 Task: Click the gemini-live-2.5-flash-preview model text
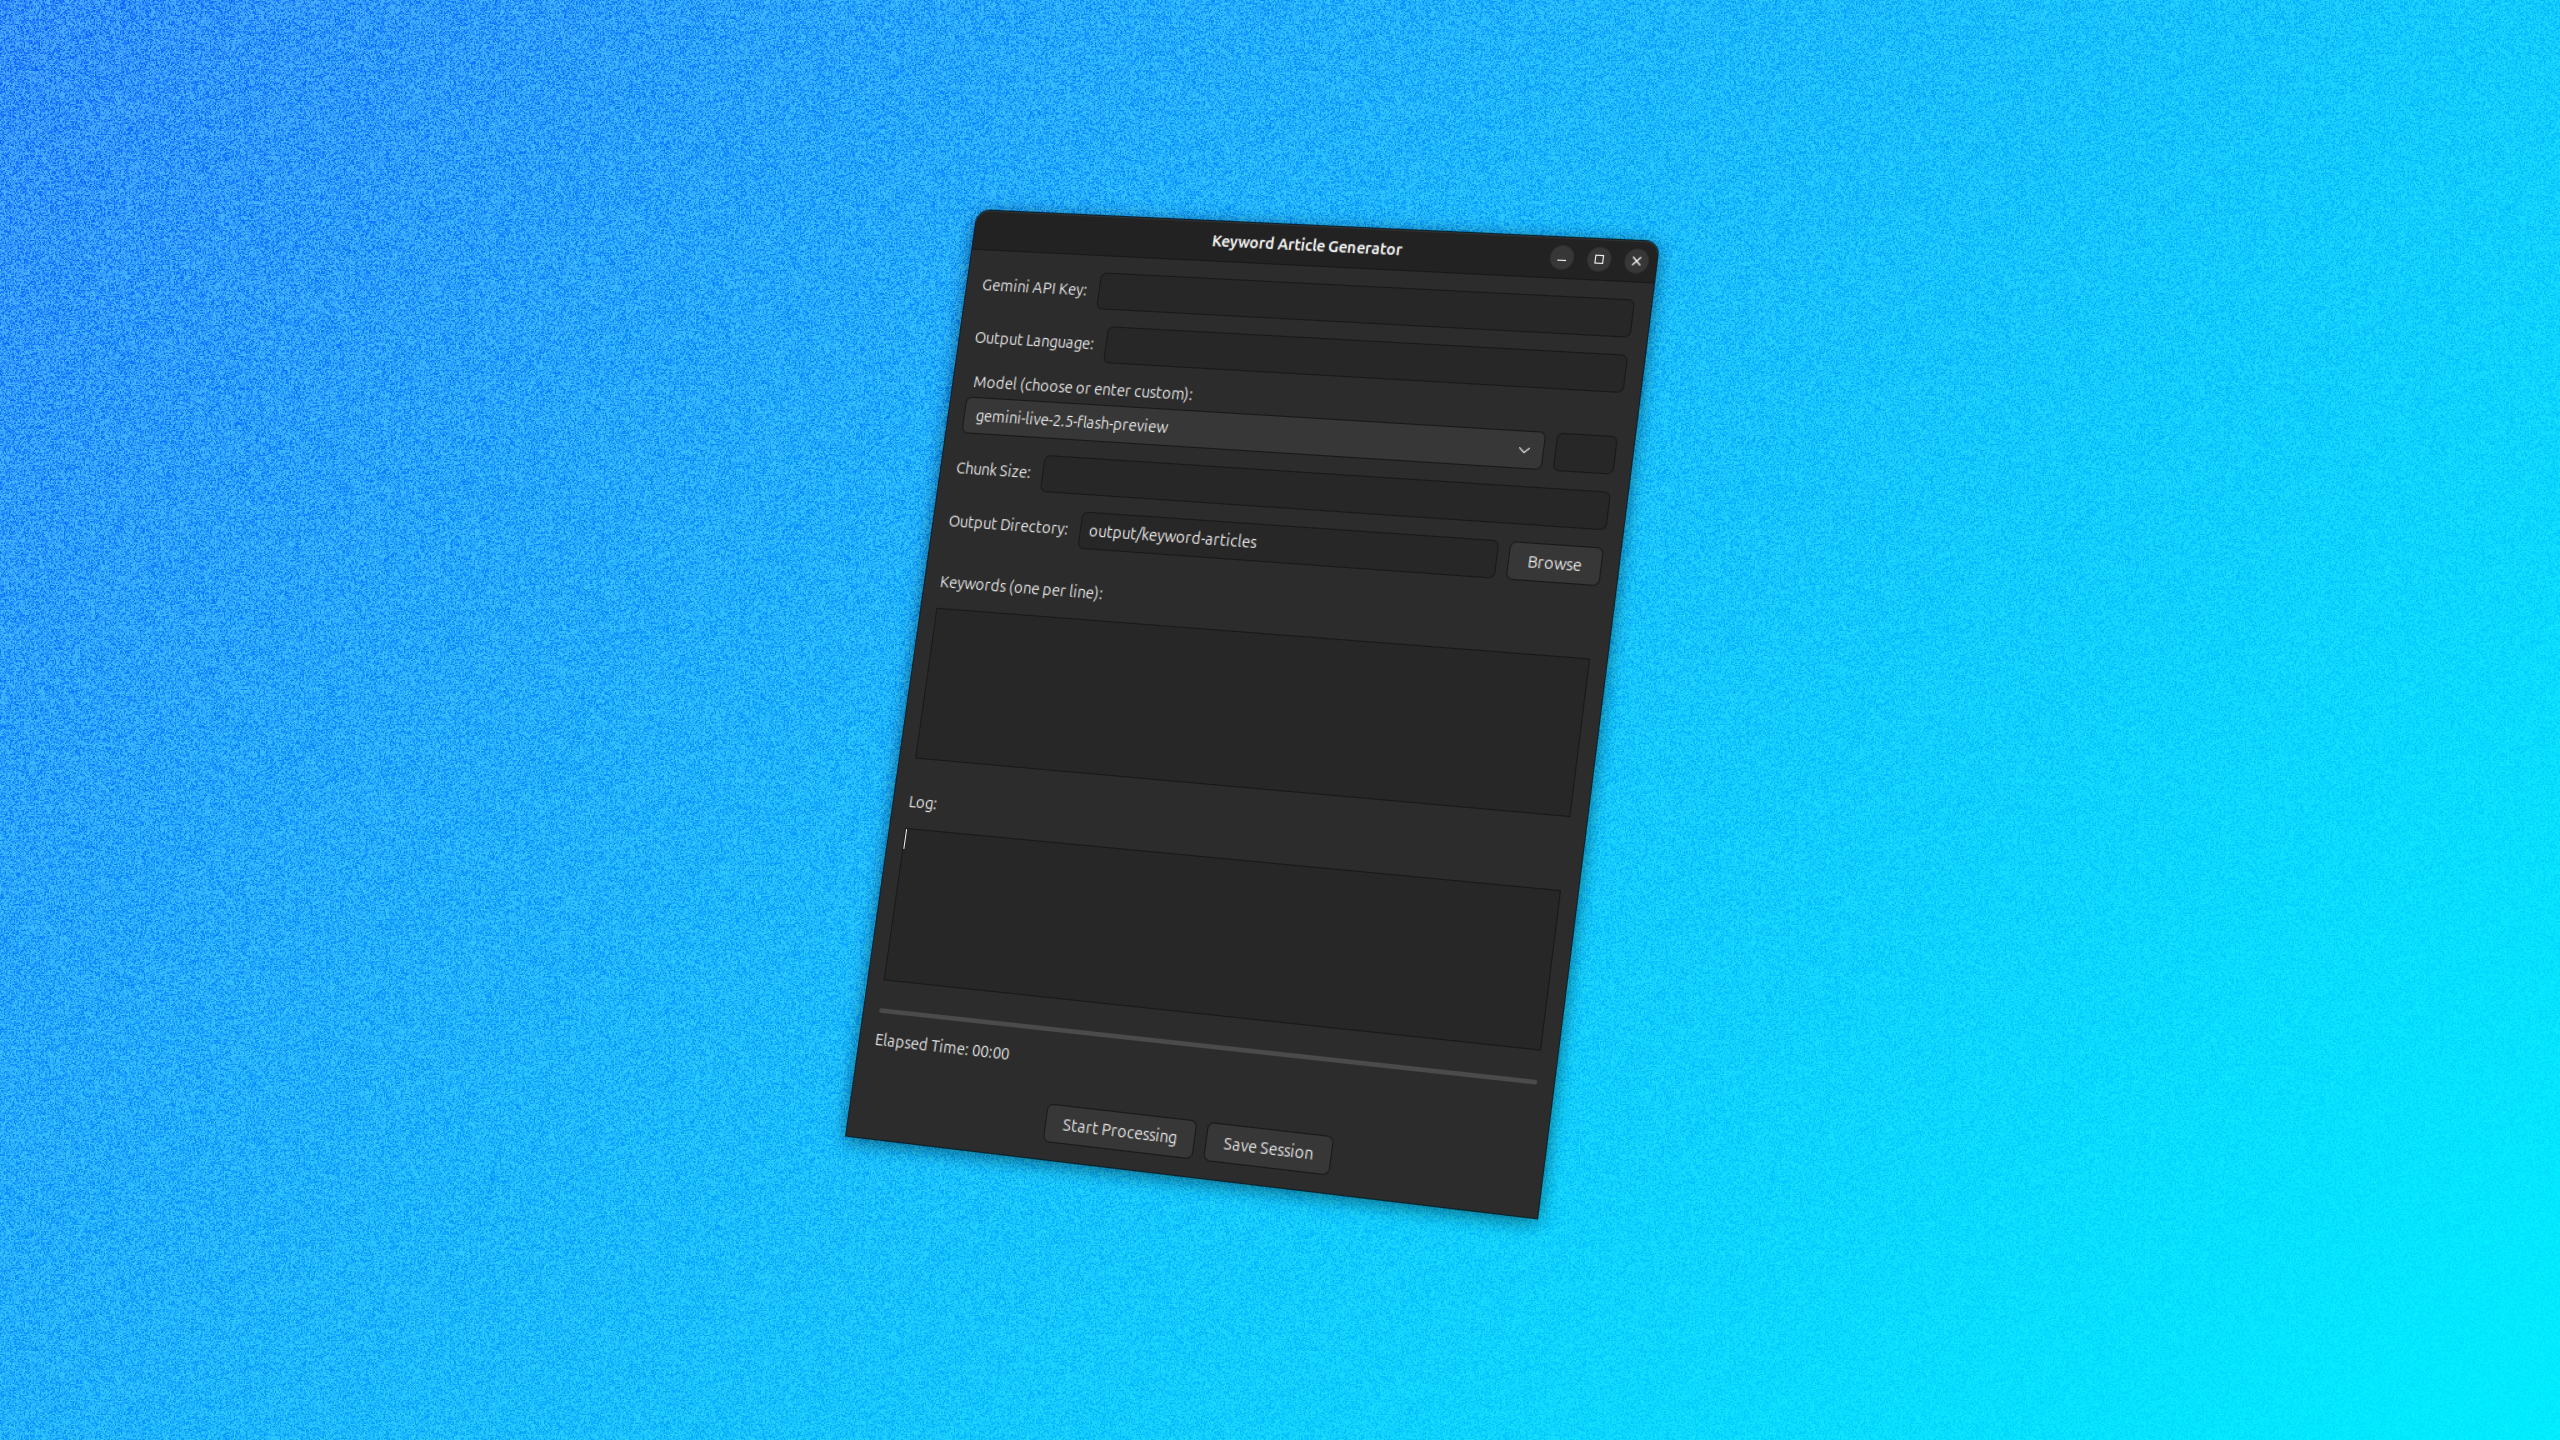(x=1071, y=421)
